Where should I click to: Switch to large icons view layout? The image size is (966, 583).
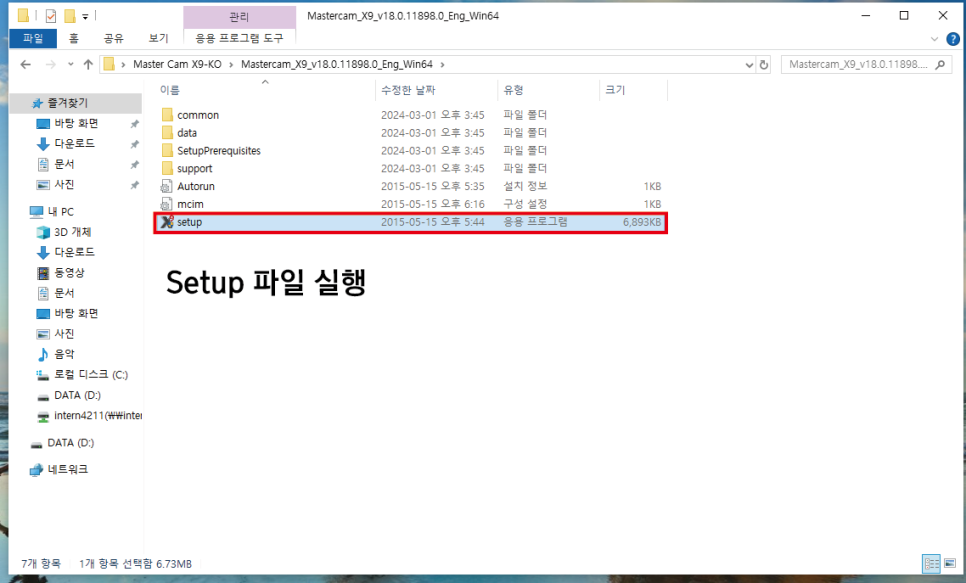[949, 563]
